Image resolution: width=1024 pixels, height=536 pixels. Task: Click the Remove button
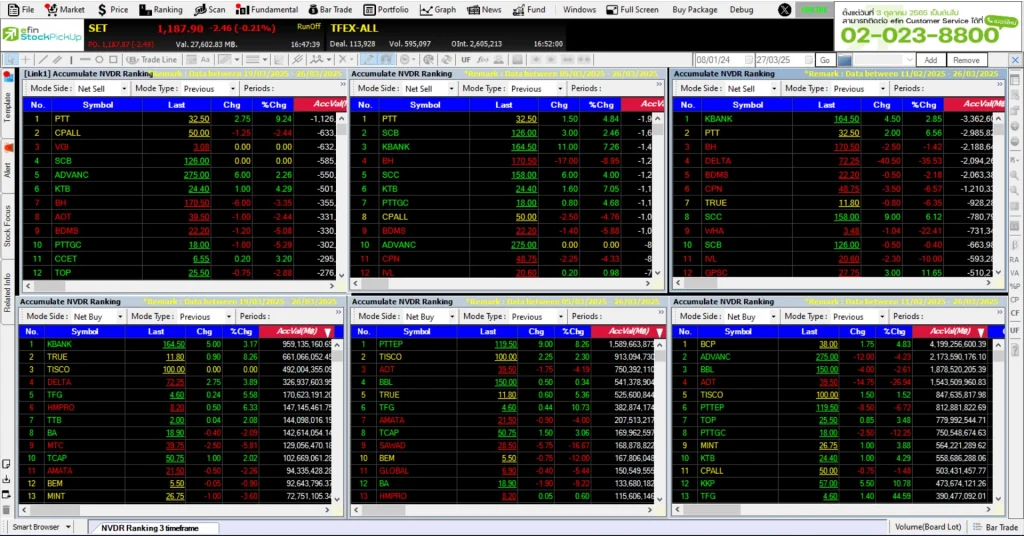coord(966,60)
